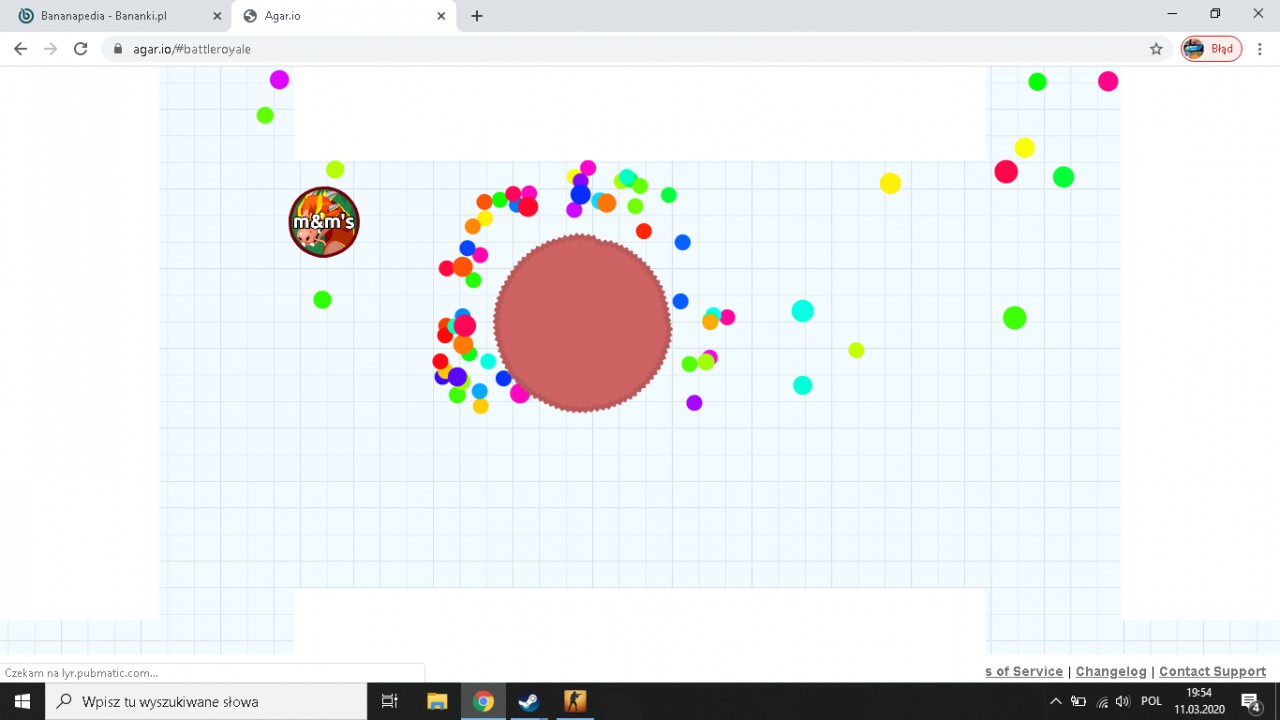The image size is (1280, 720).
Task: Click the Windows search box
Action: [x=206, y=701]
